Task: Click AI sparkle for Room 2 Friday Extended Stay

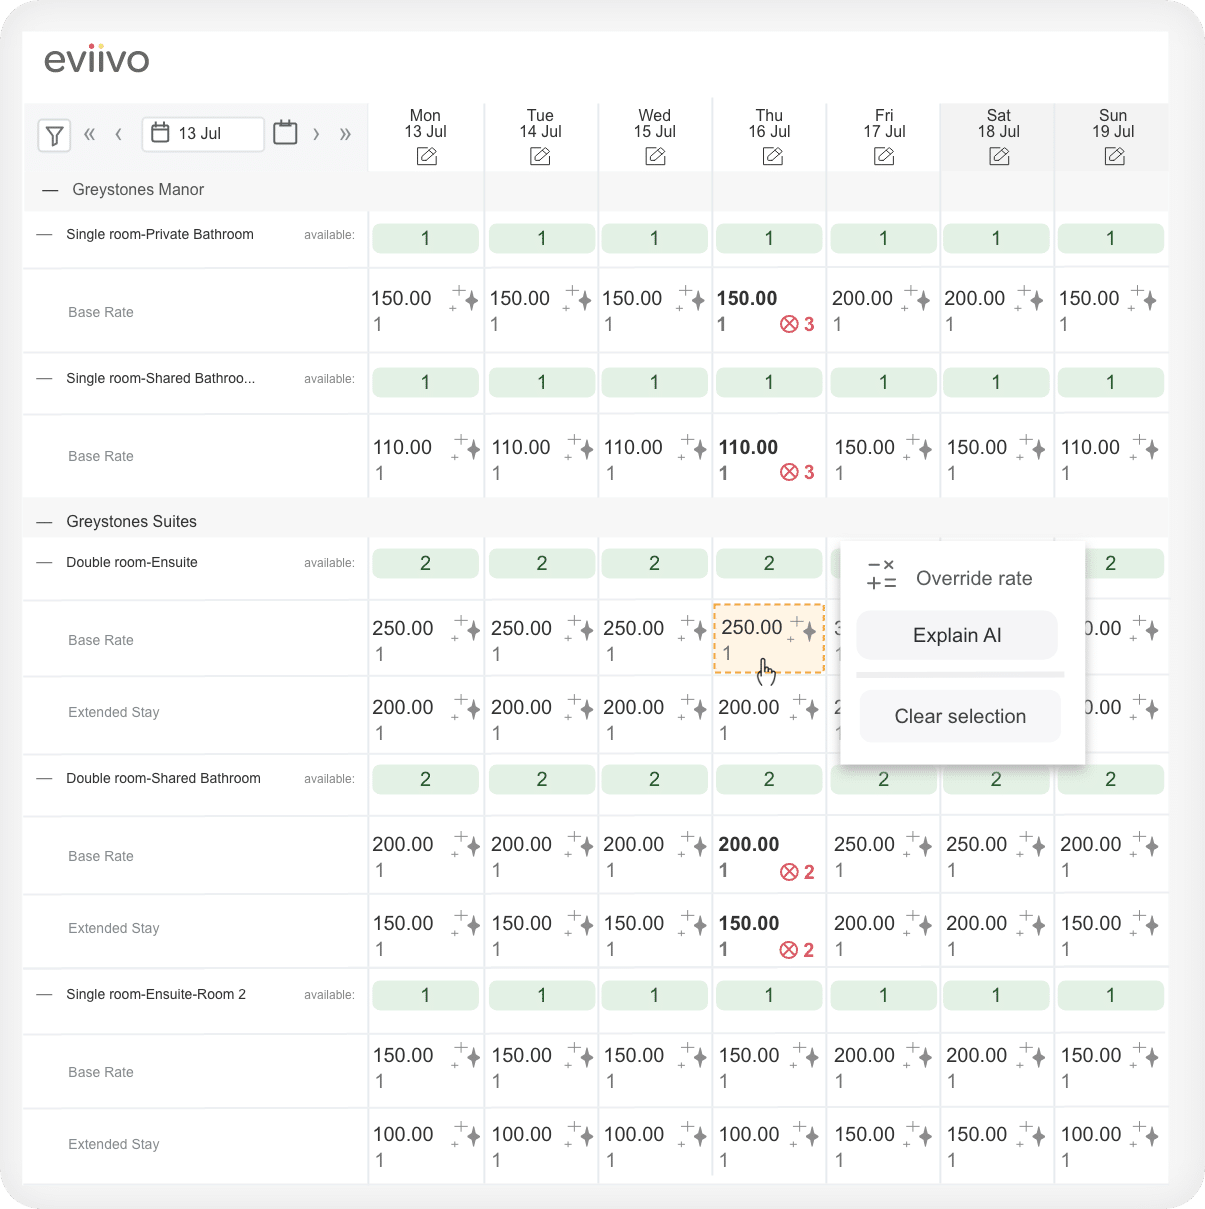Action: [917, 1134]
